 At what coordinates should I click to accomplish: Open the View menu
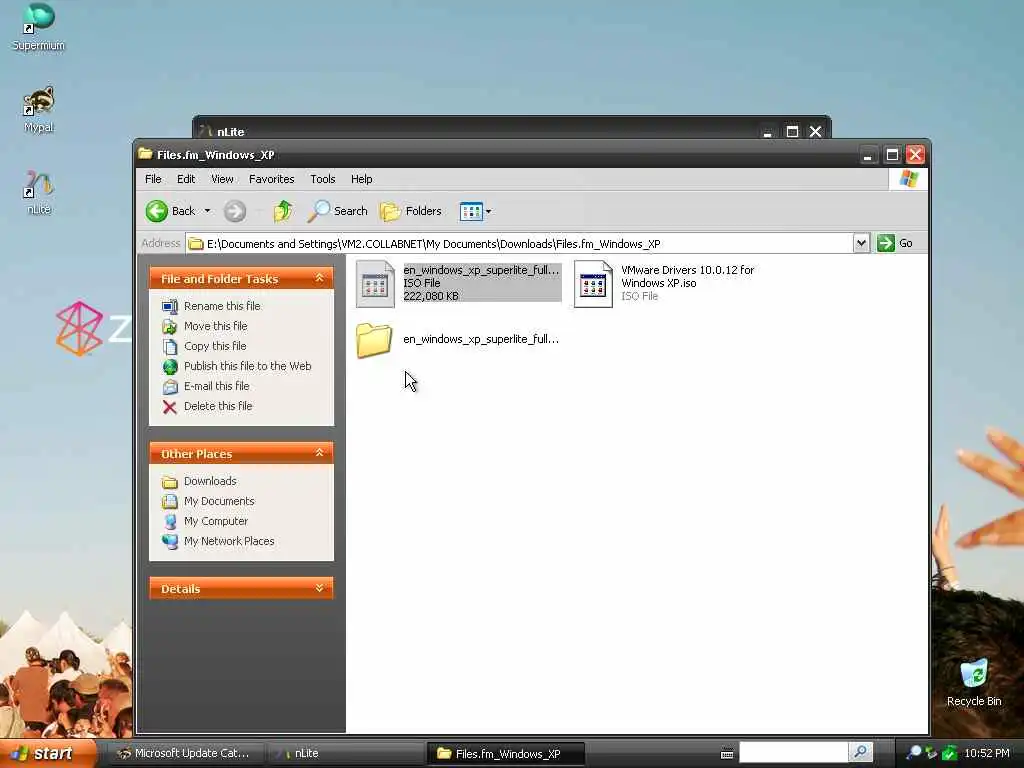pos(222,179)
